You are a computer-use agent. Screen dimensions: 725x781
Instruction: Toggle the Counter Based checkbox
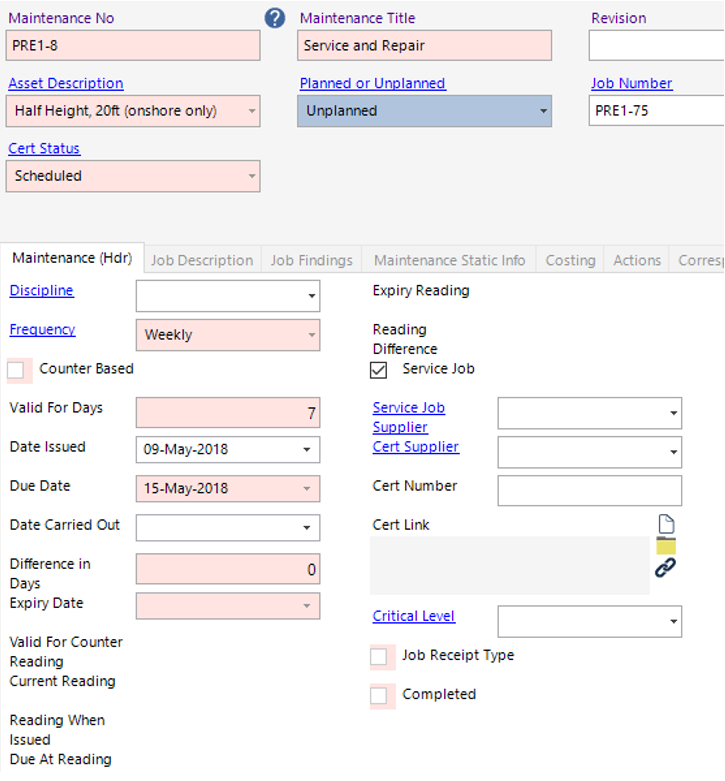pos(16,370)
